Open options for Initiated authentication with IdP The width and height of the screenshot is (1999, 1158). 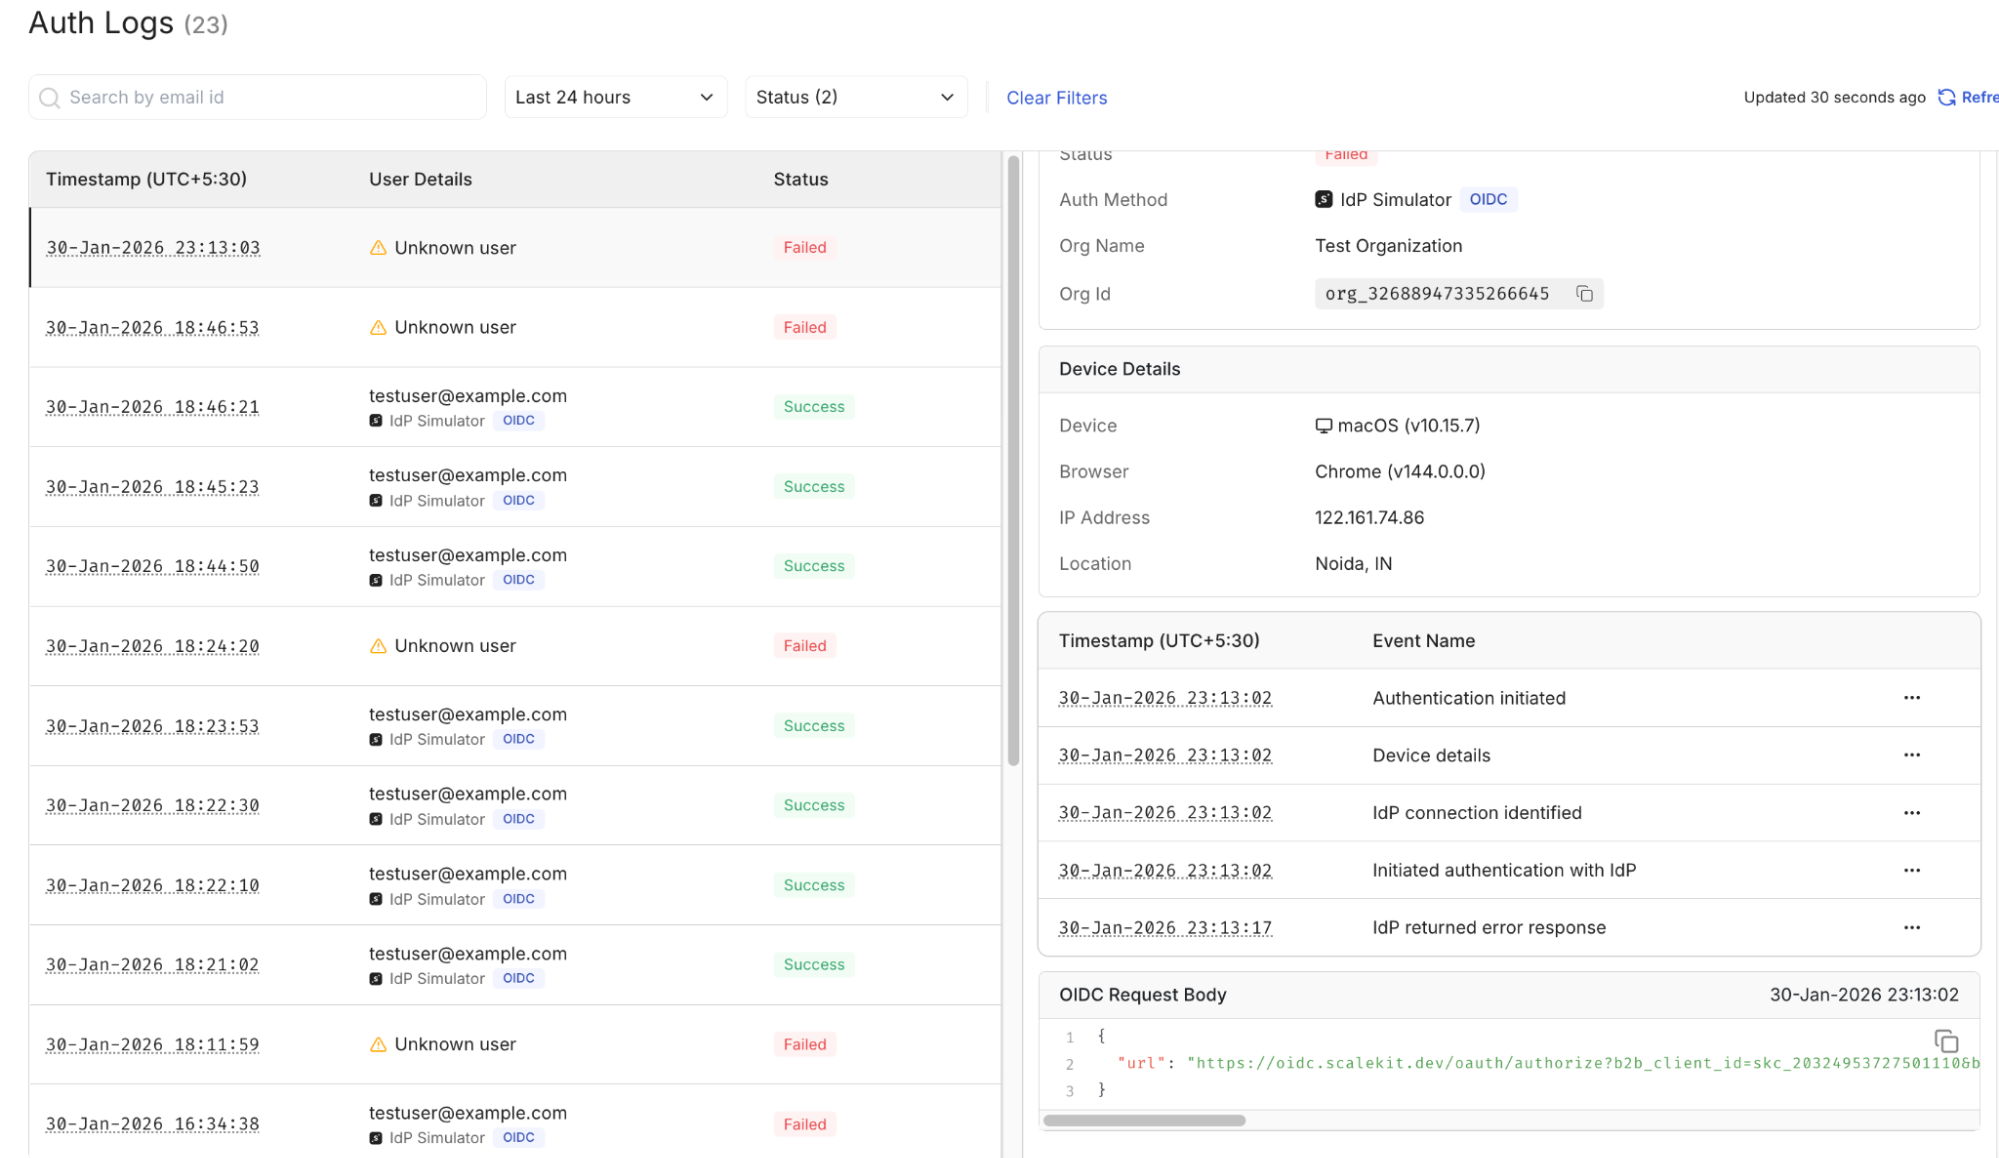click(x=1911, y=870)
